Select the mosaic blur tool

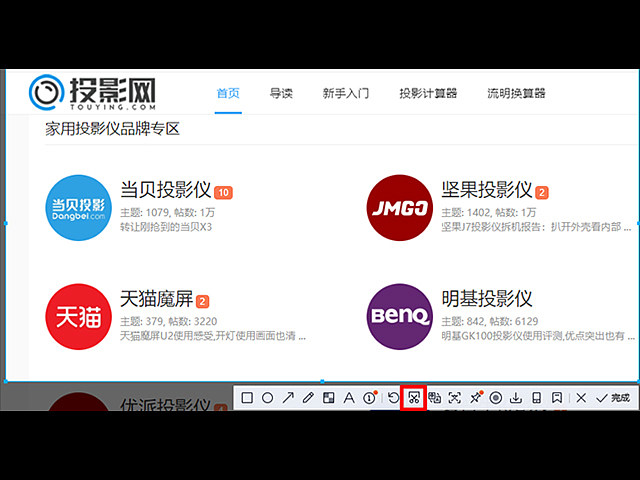[329, 398]
